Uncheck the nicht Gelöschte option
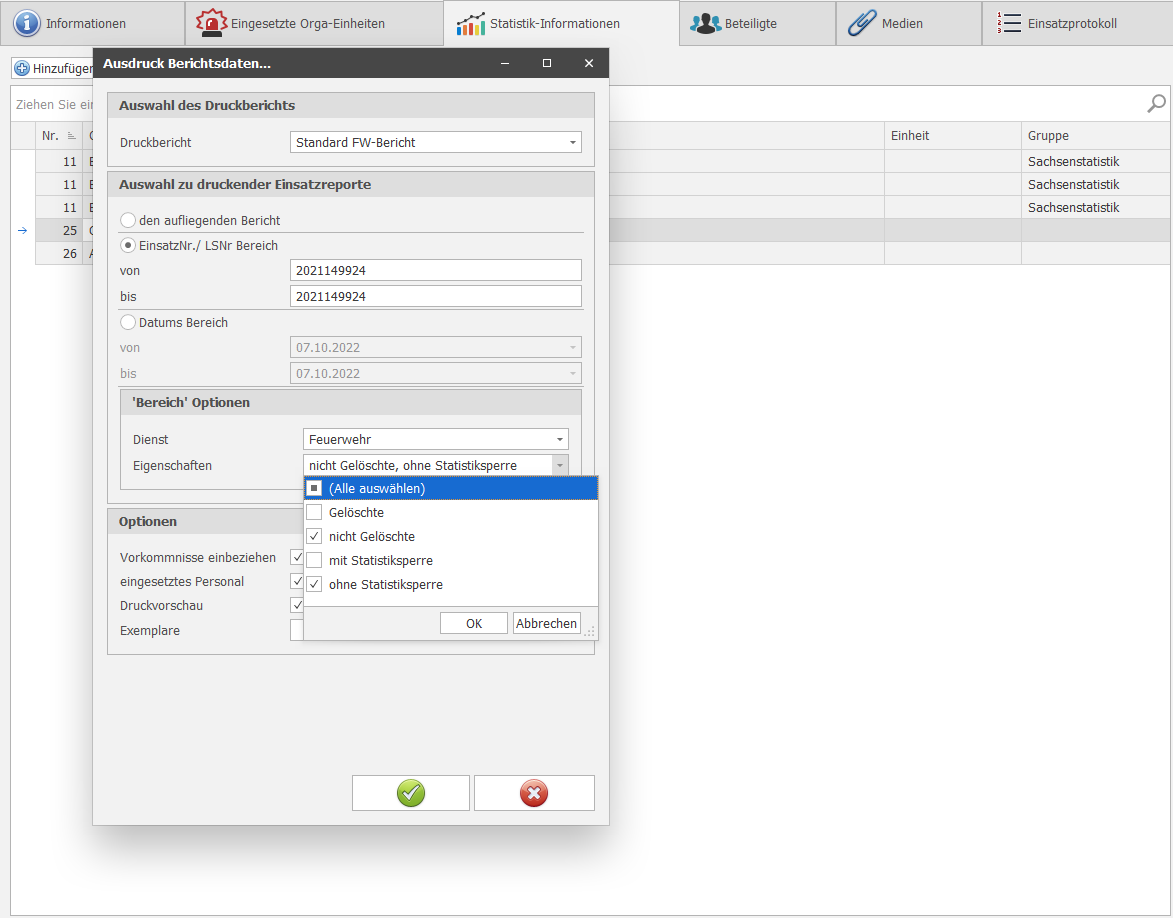Screen dimensions: 1173x918 click(314, 537)
